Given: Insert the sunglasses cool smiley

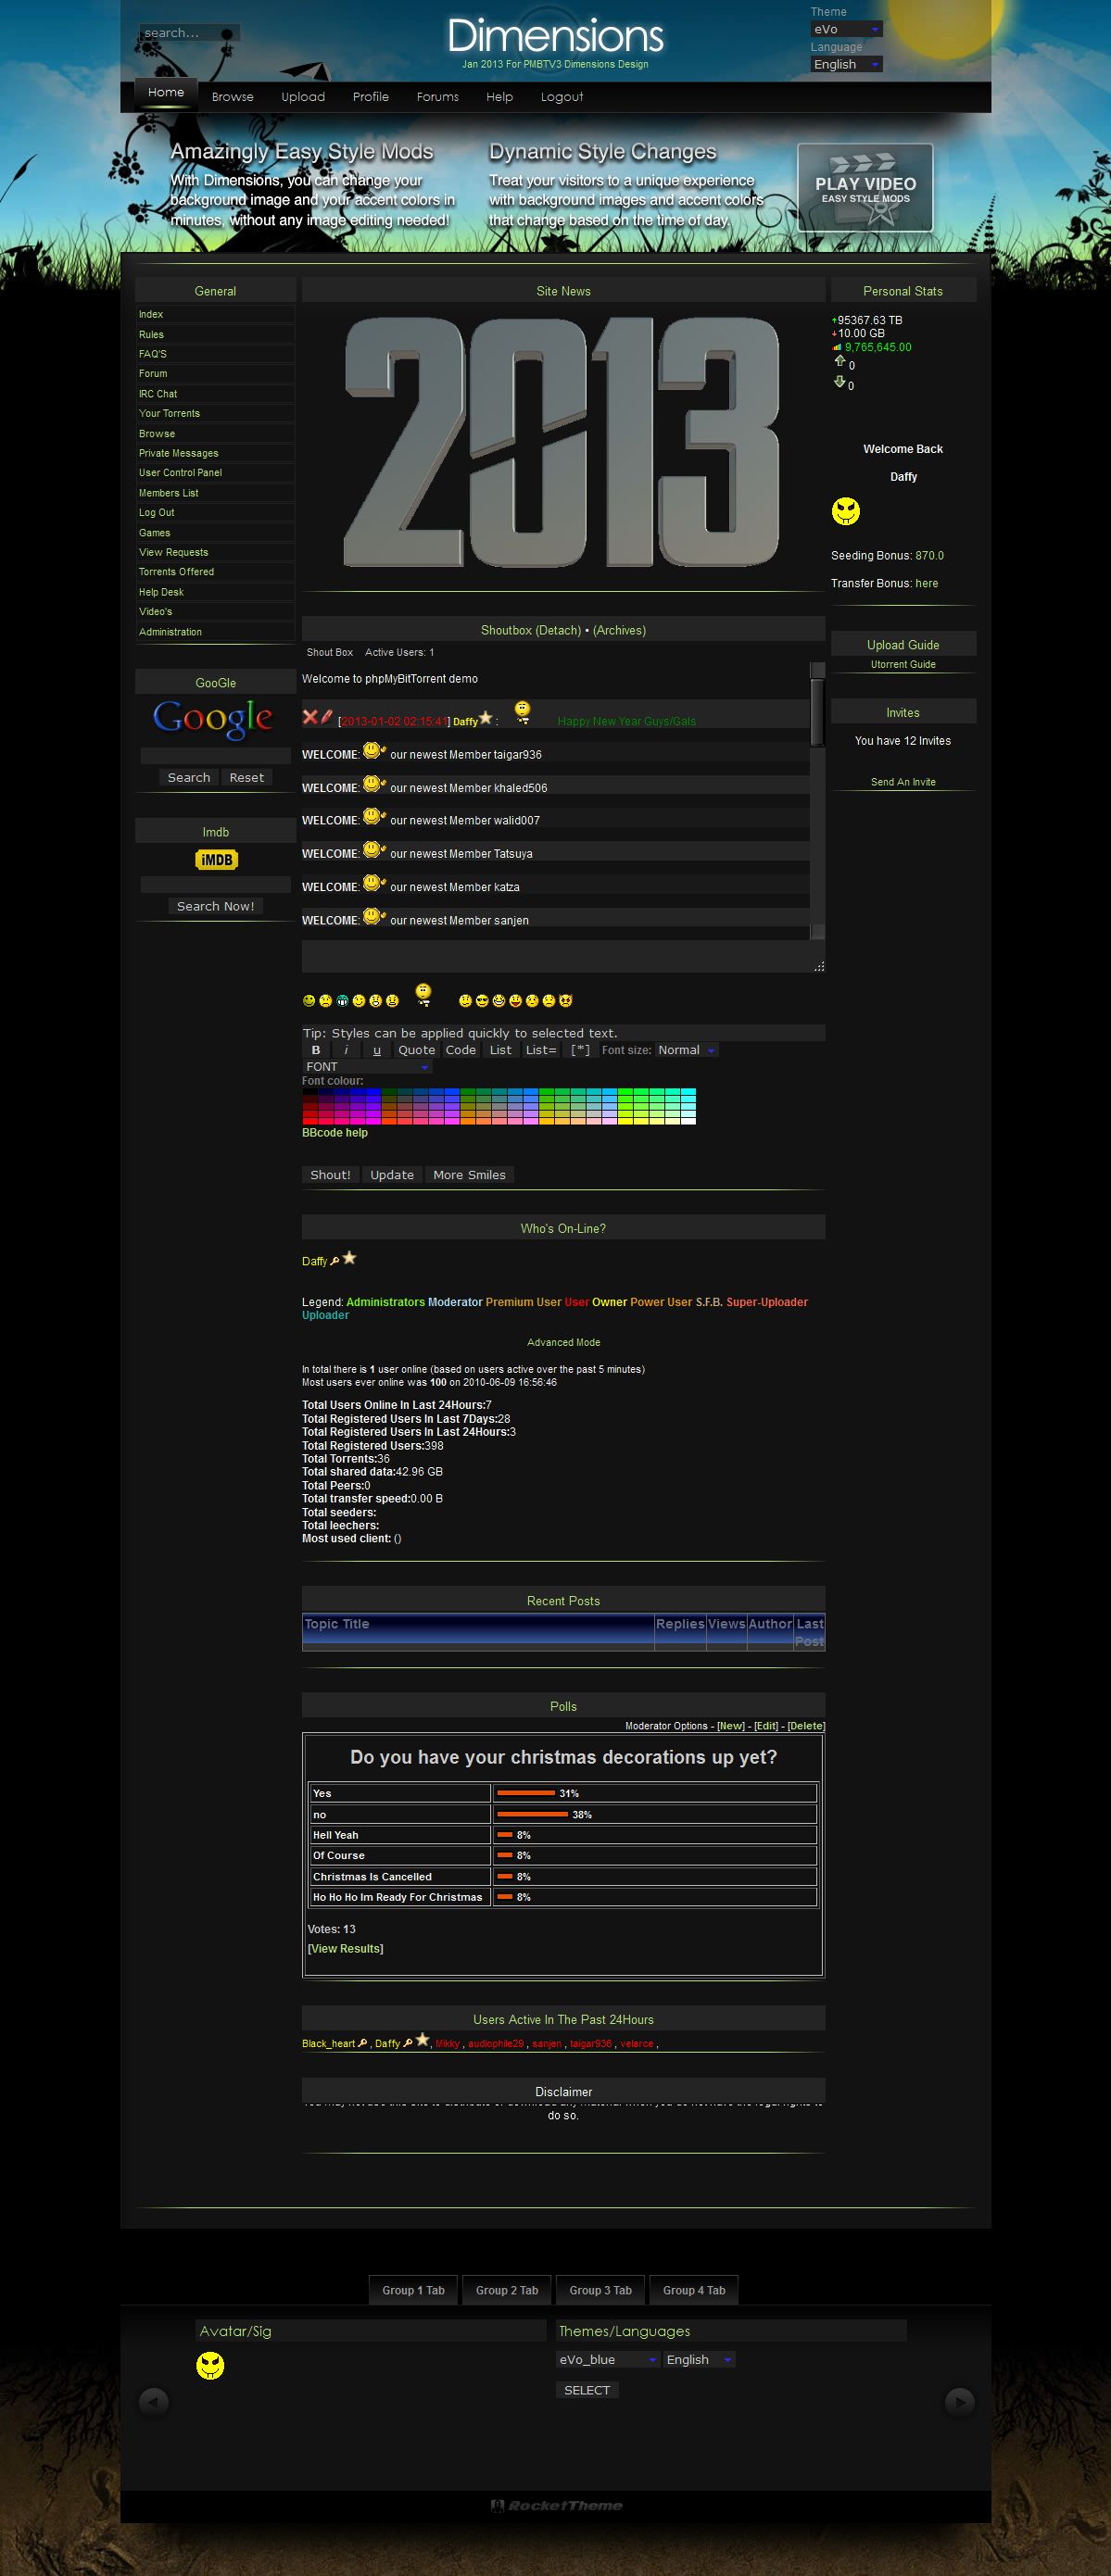Looking at the screenshot, I should tap(482, 1000).
